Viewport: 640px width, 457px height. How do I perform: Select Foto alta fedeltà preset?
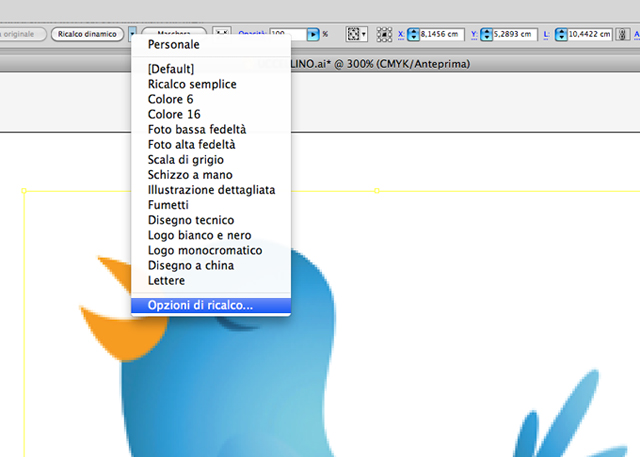point(197,145)
